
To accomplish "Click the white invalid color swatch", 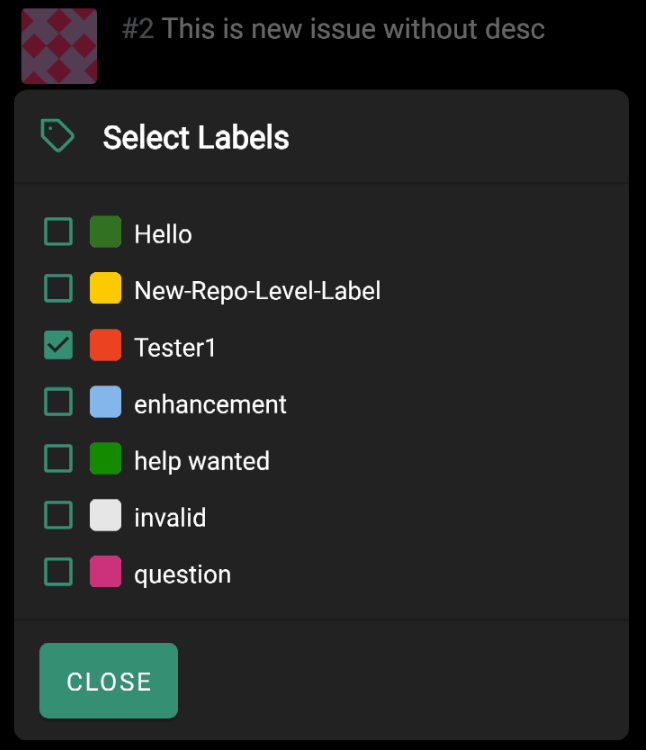I will pos(106,515).
